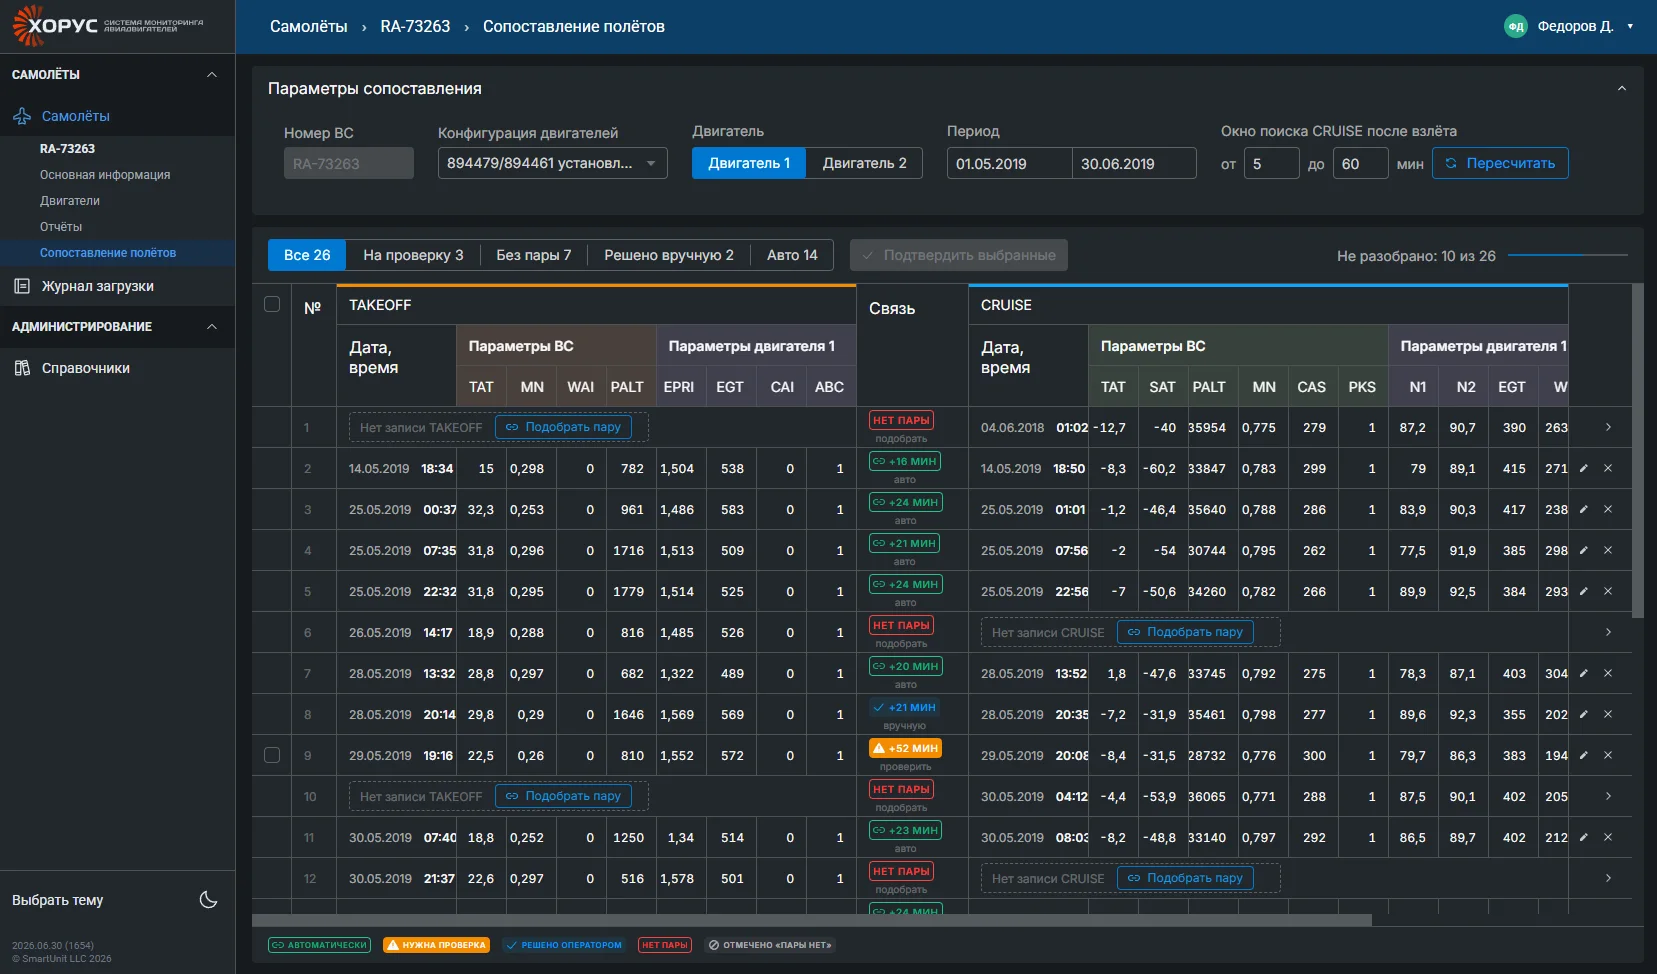Collapse the АДМИНИСТРИРОВАНИЕ sidebar section
The width and height of the screenshot is (1657, 974).
[212, 327]
